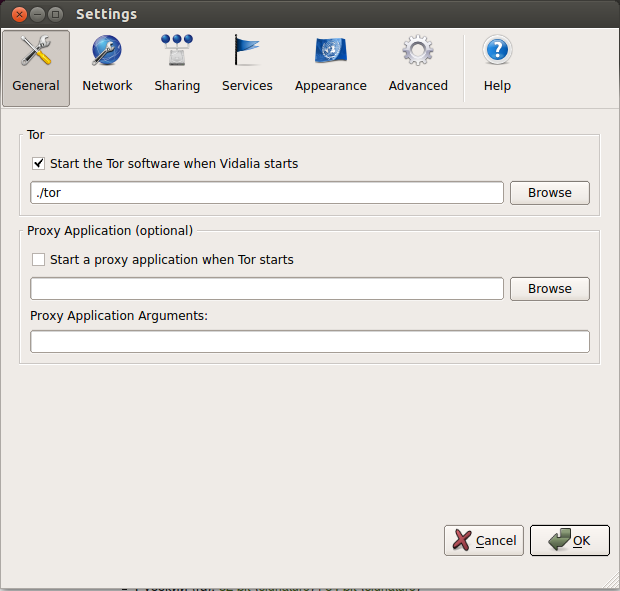Maximize the Settings window
Image resolution: width=620 pixels, height=591 pixels.
55,15
